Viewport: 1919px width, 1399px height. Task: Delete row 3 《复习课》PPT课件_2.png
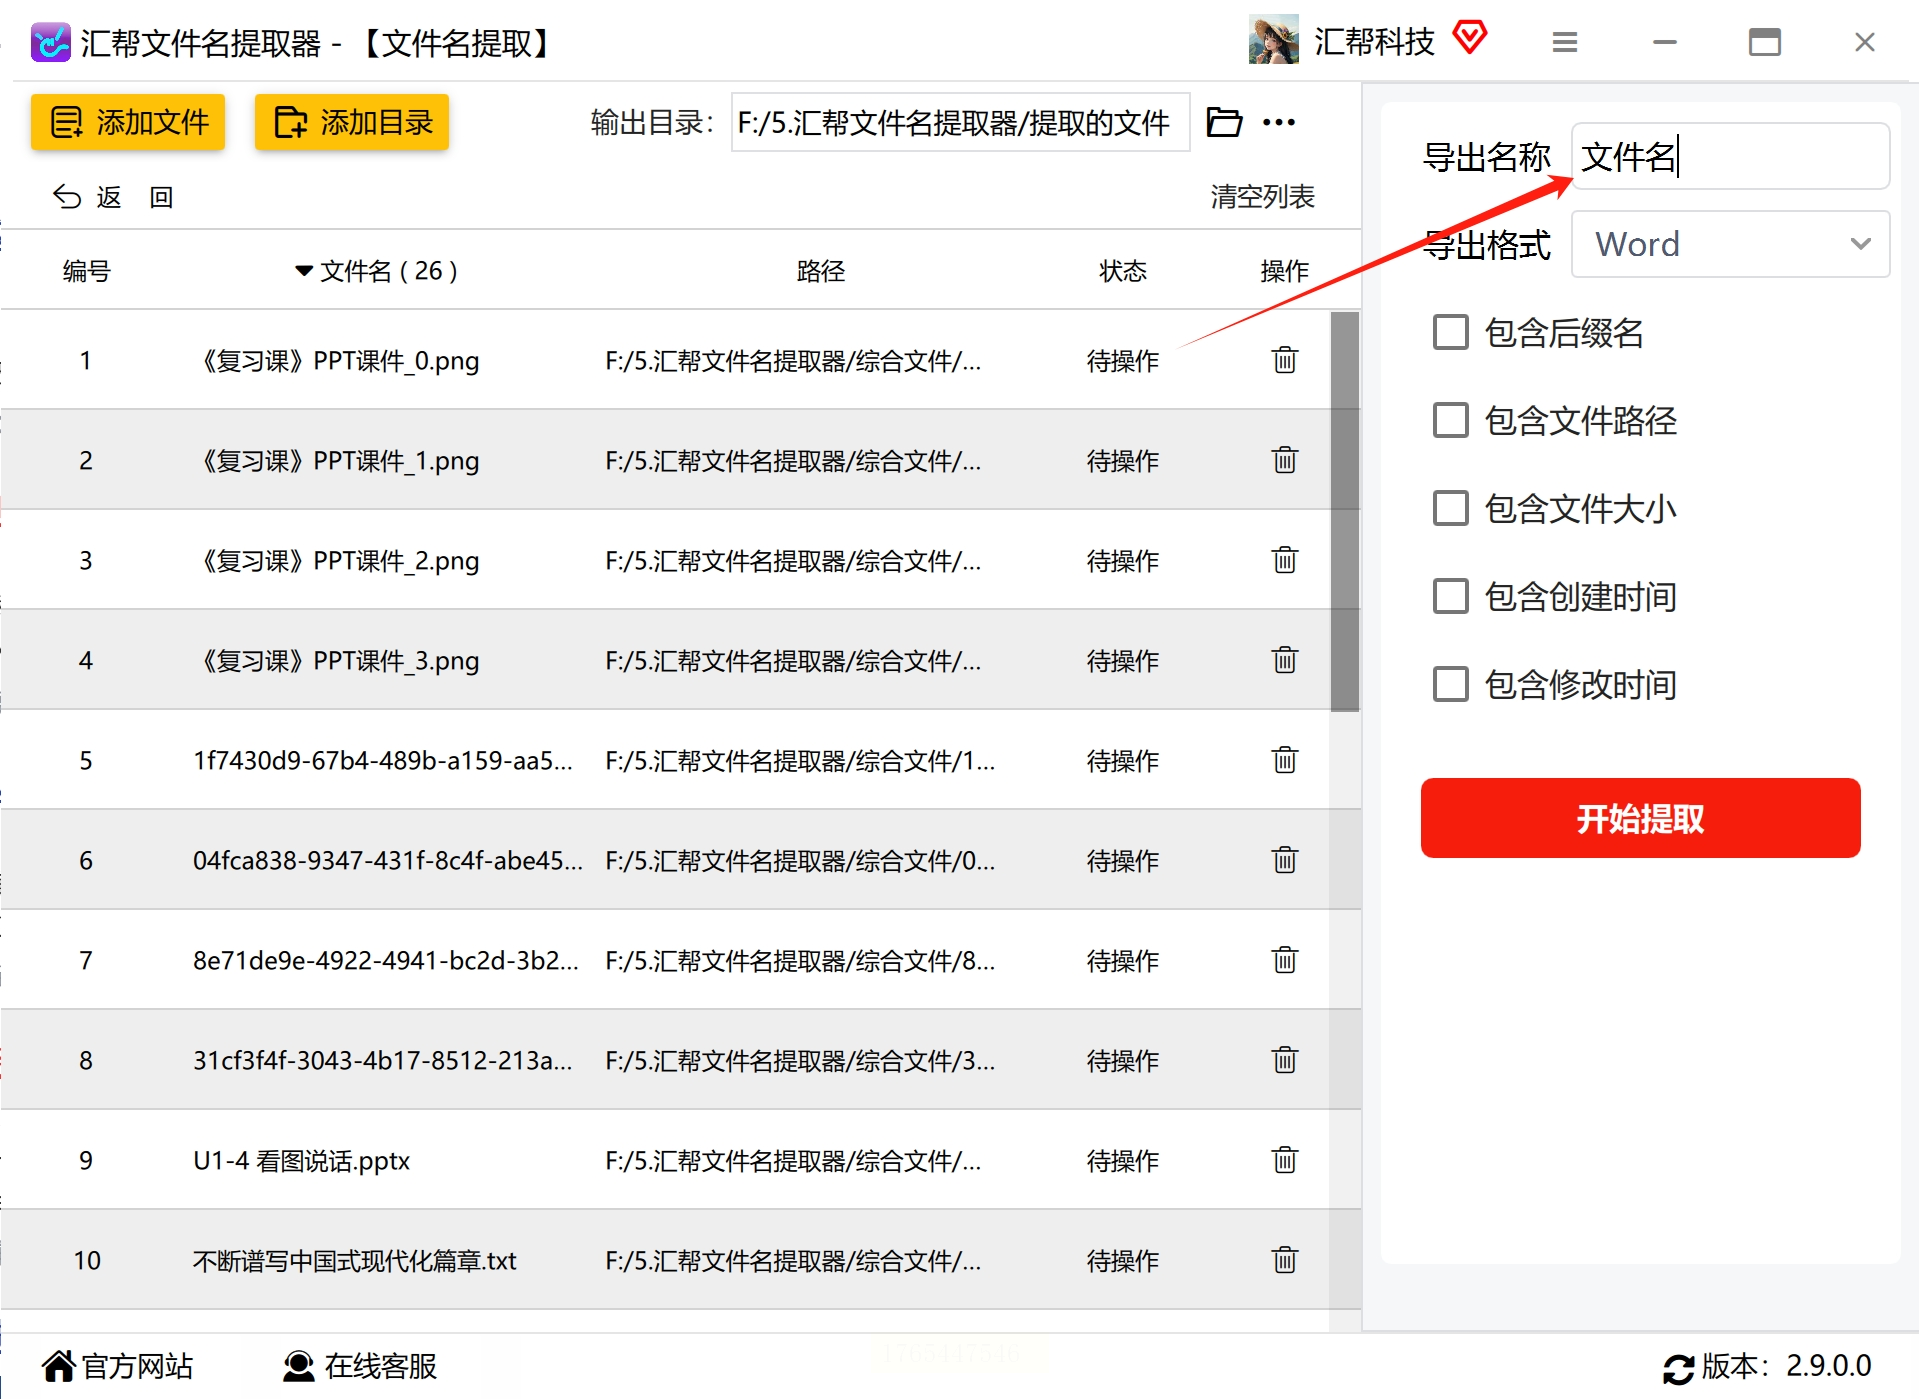1284,560
